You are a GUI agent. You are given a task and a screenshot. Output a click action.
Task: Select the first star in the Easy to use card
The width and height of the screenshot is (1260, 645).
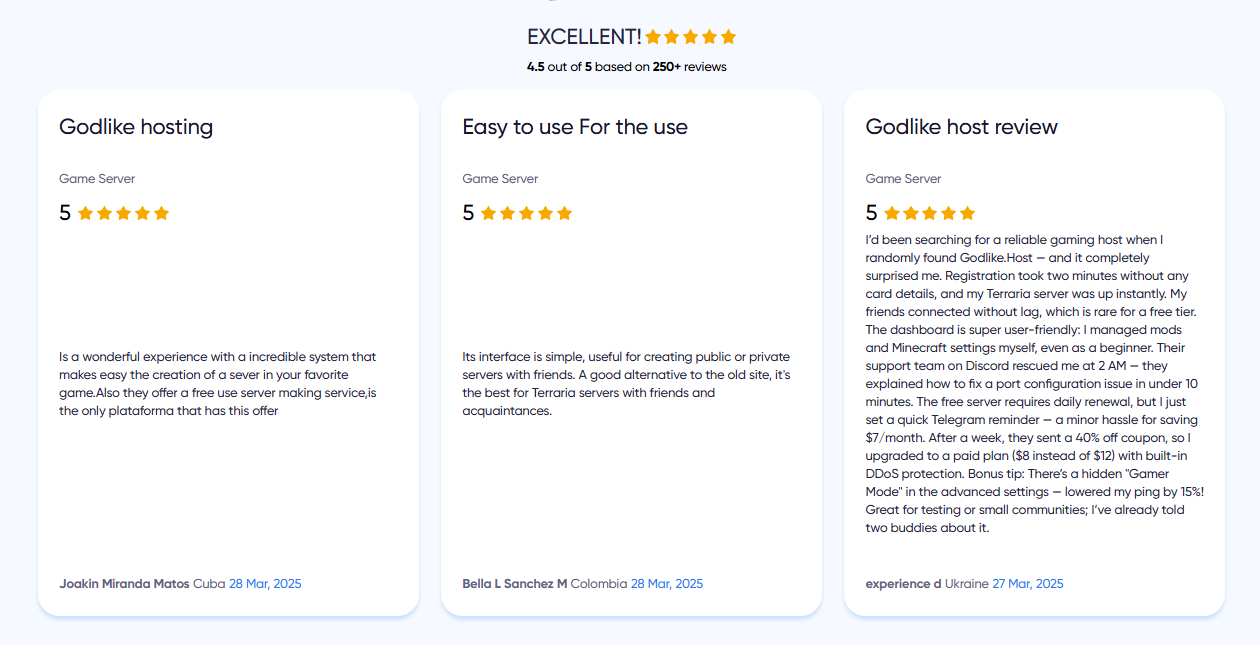click(488, 213)
